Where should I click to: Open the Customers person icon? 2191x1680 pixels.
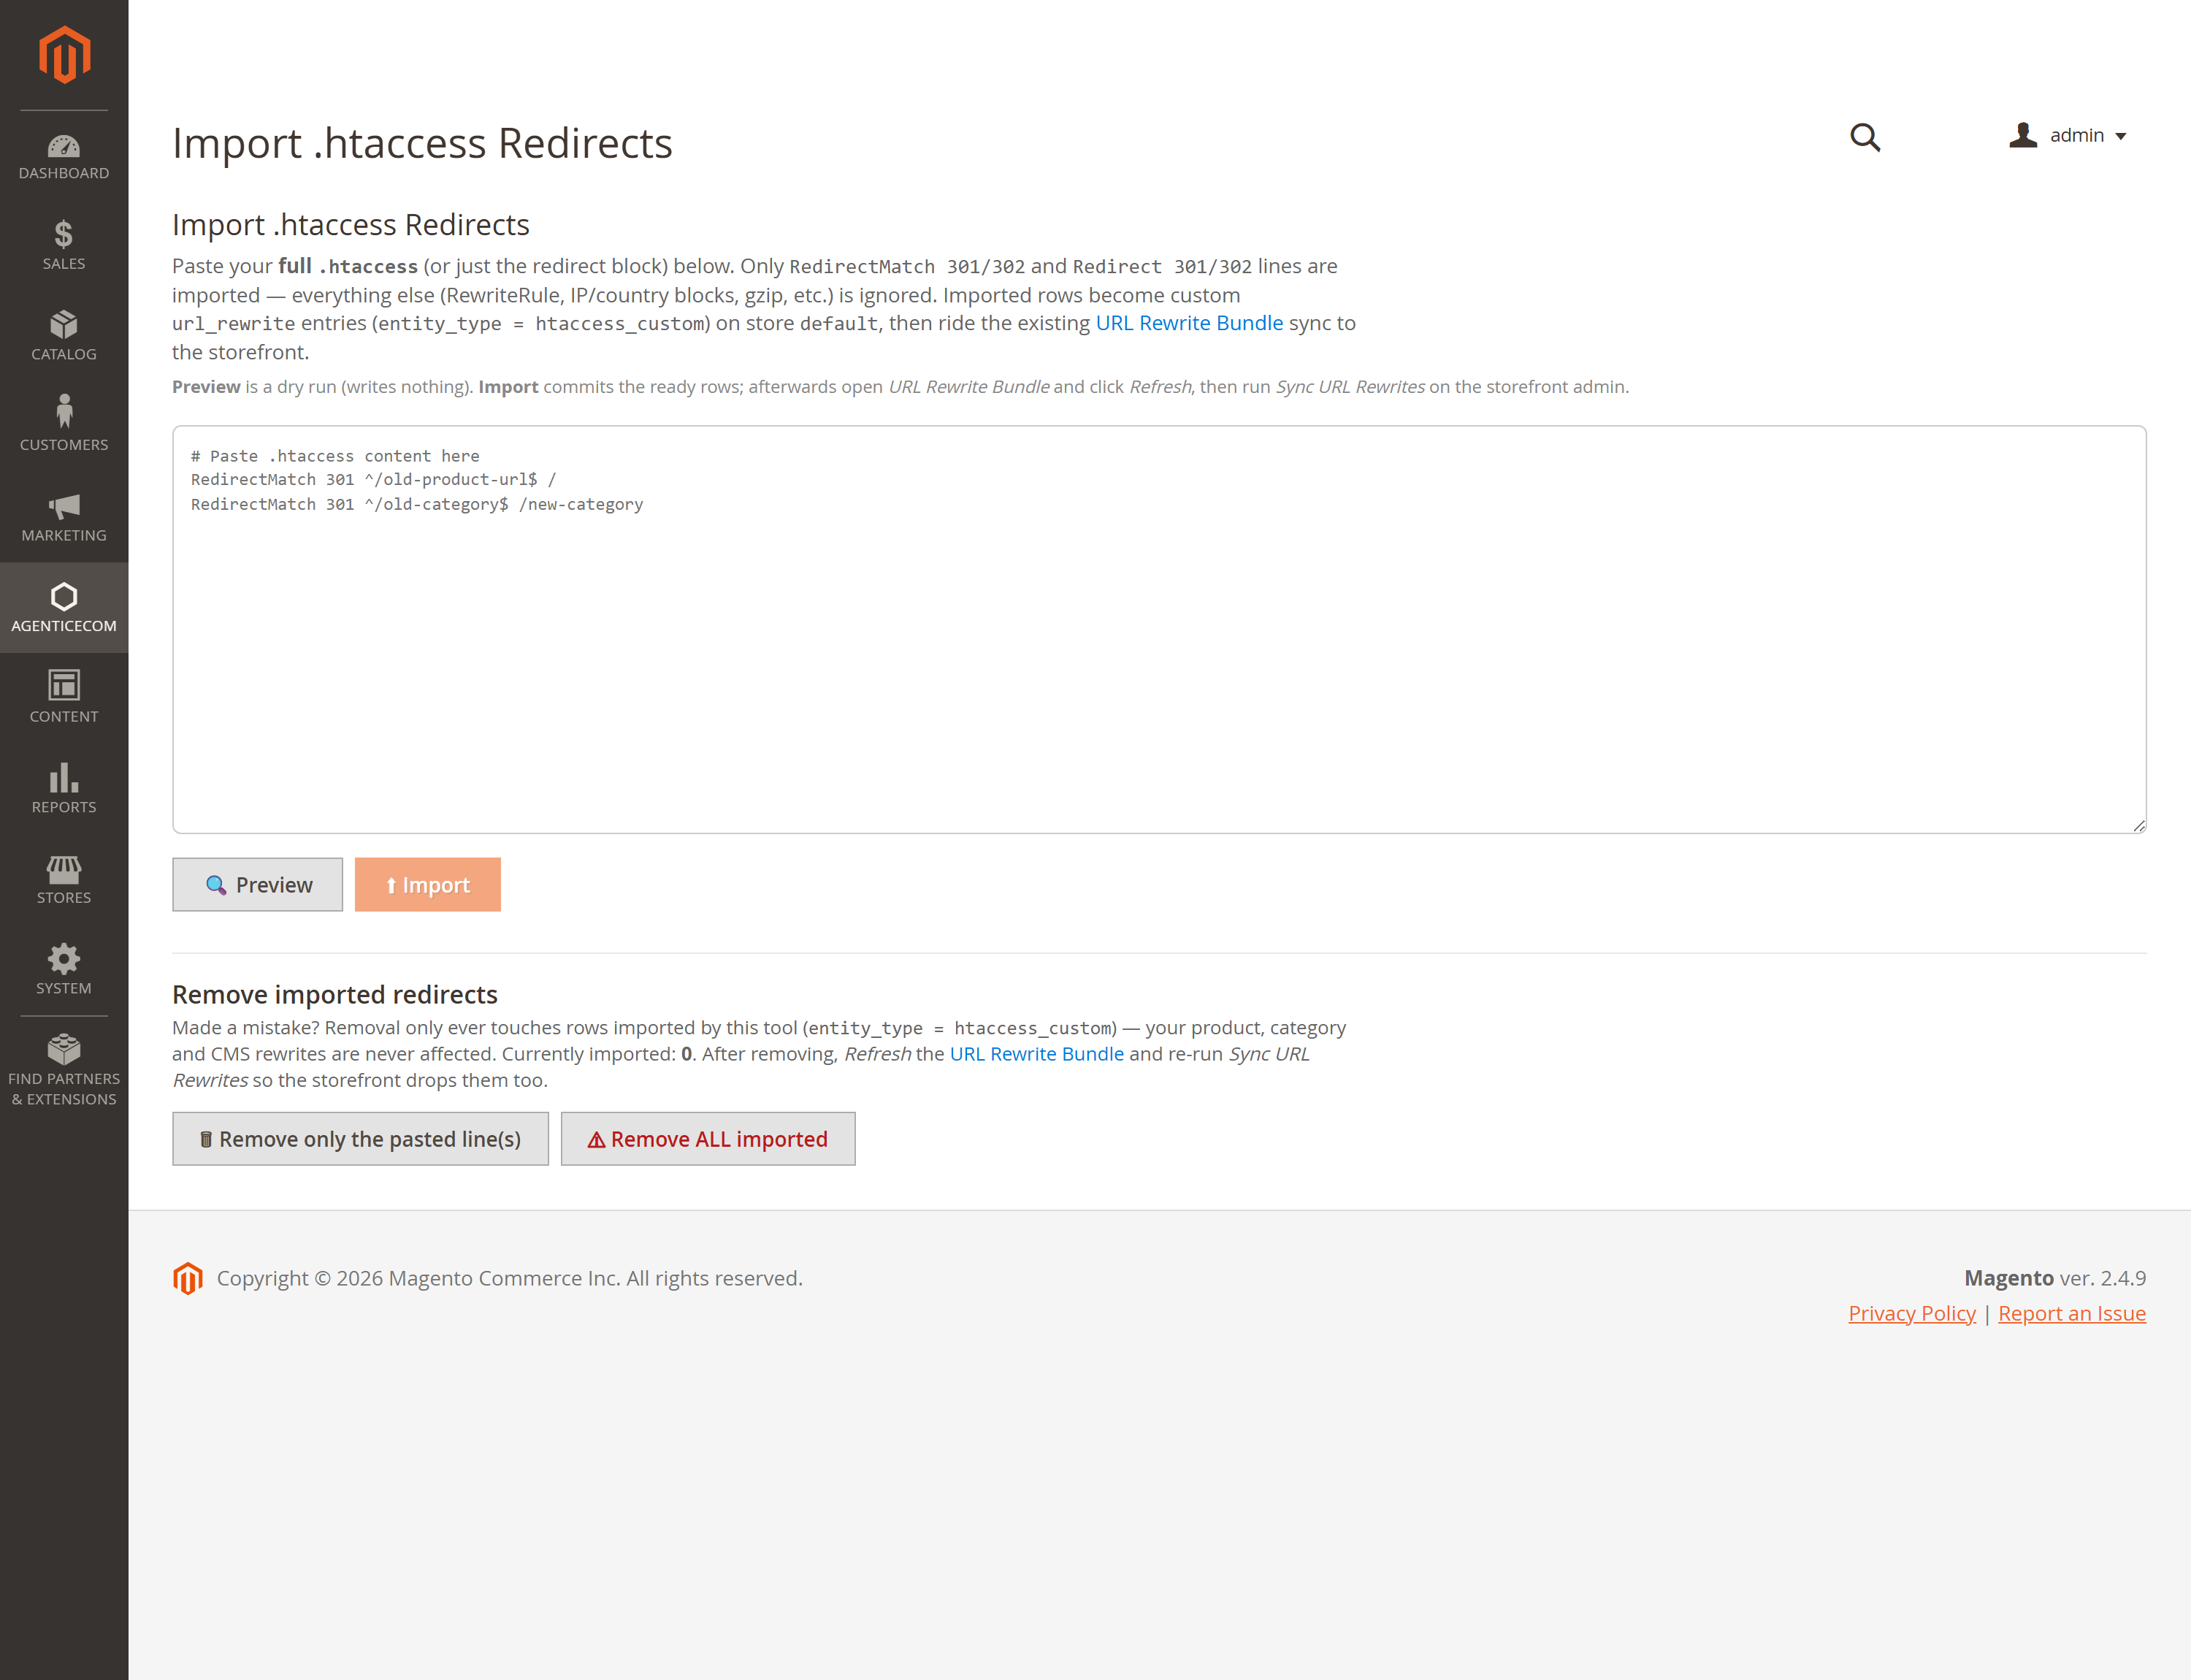(x=64, y=411)
